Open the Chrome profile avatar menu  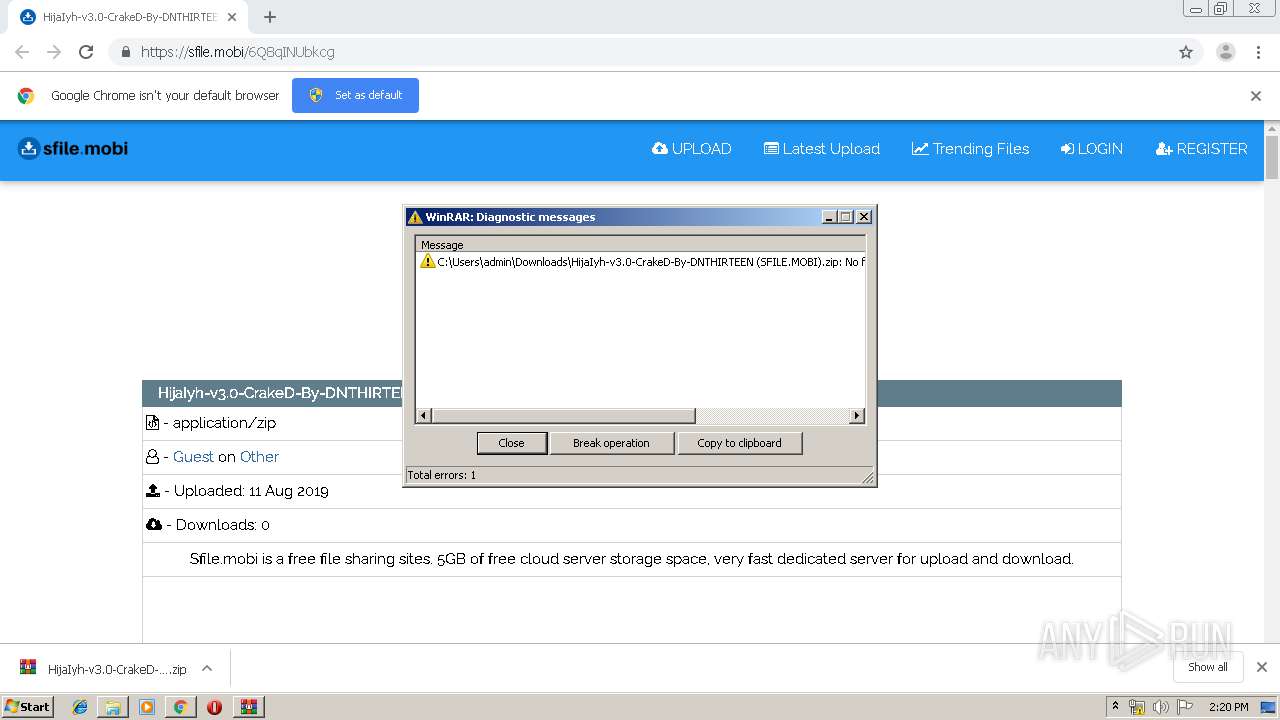tap(1226, 52)
